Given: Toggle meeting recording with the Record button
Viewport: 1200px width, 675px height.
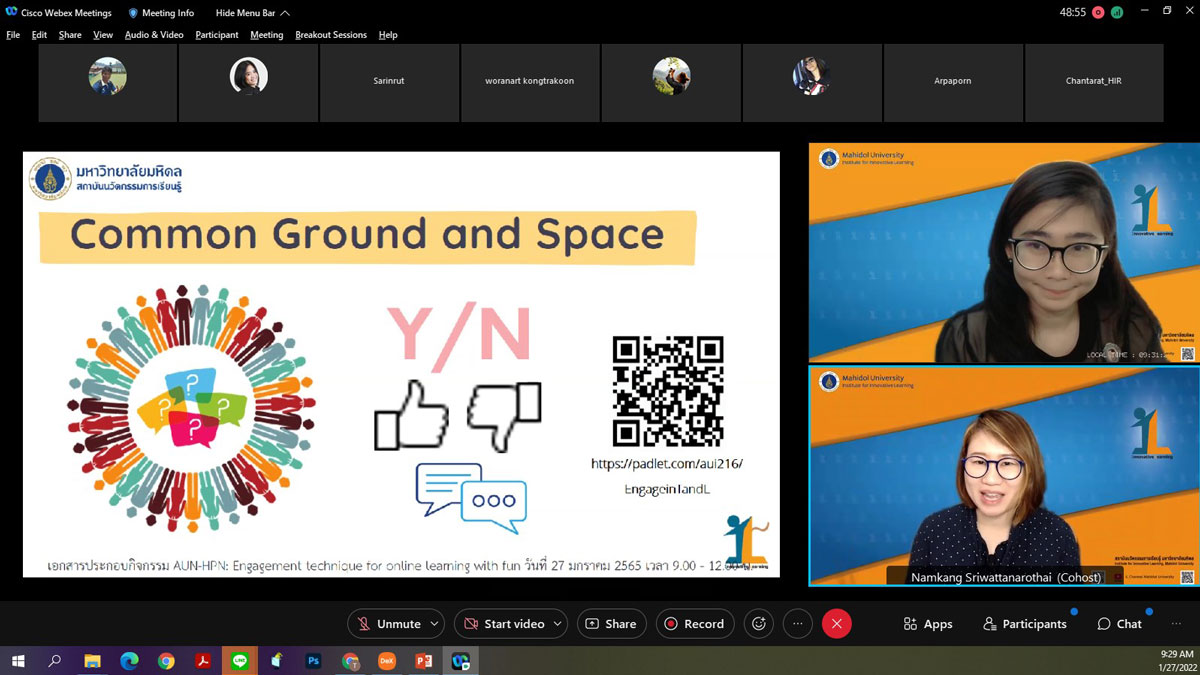Looking at the screenshot, I should (x=695, y=624).
